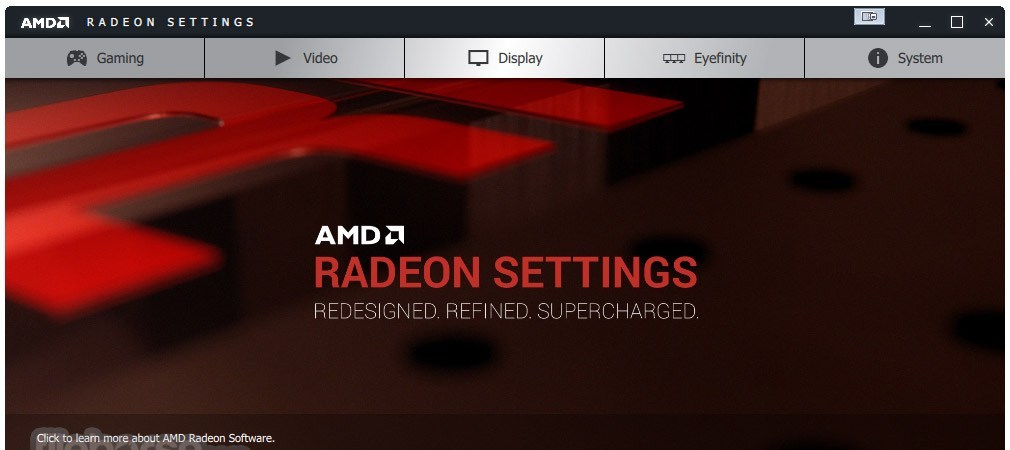Go to the Eyefinity tab

point(704,58)
